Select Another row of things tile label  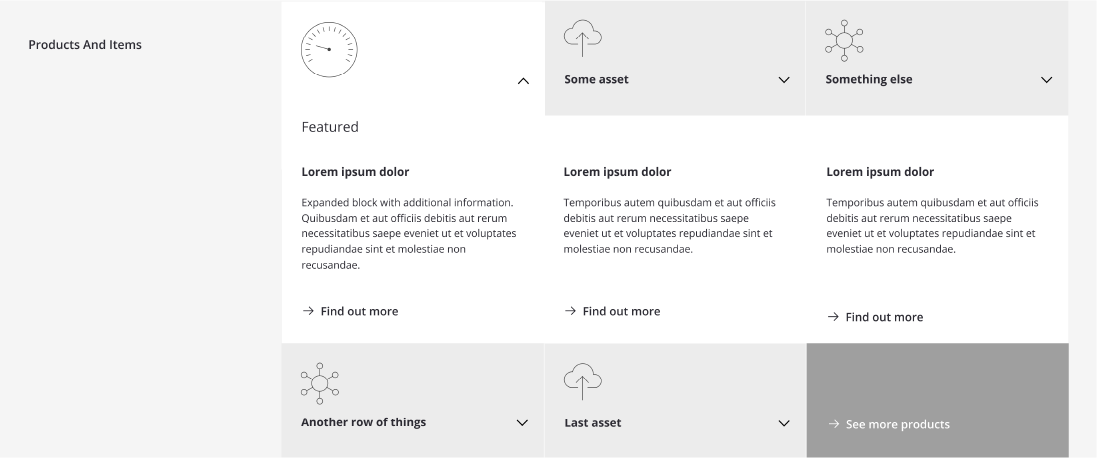(x=363, y=422)
